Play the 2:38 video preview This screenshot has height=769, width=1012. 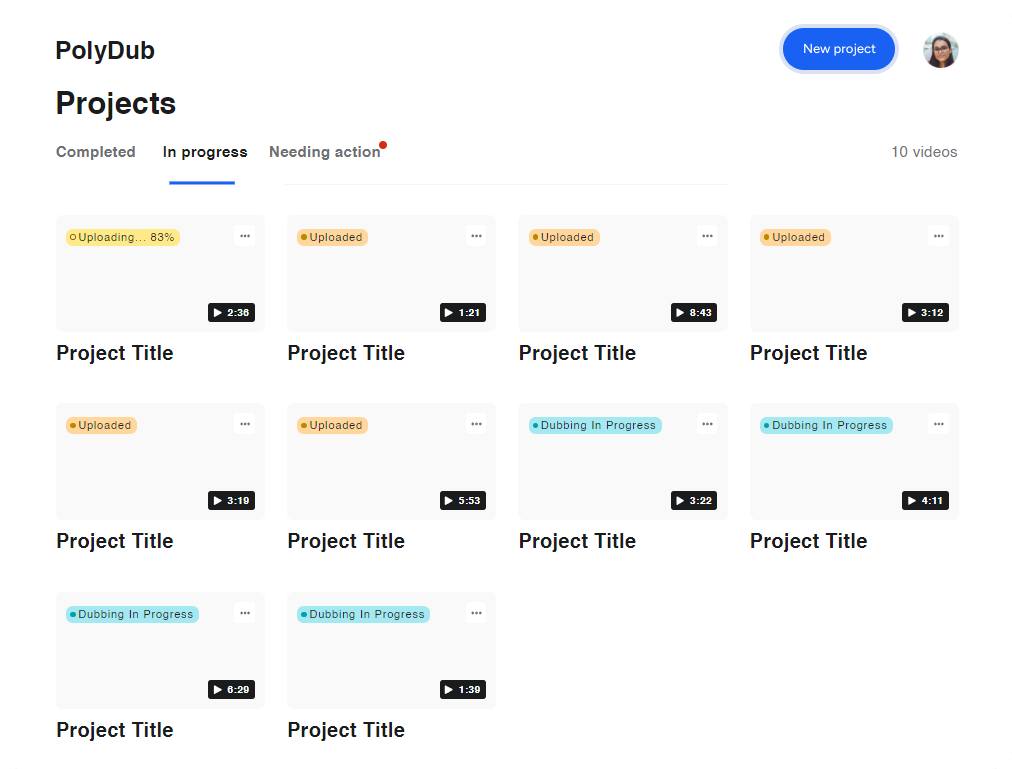pos(232,313)
